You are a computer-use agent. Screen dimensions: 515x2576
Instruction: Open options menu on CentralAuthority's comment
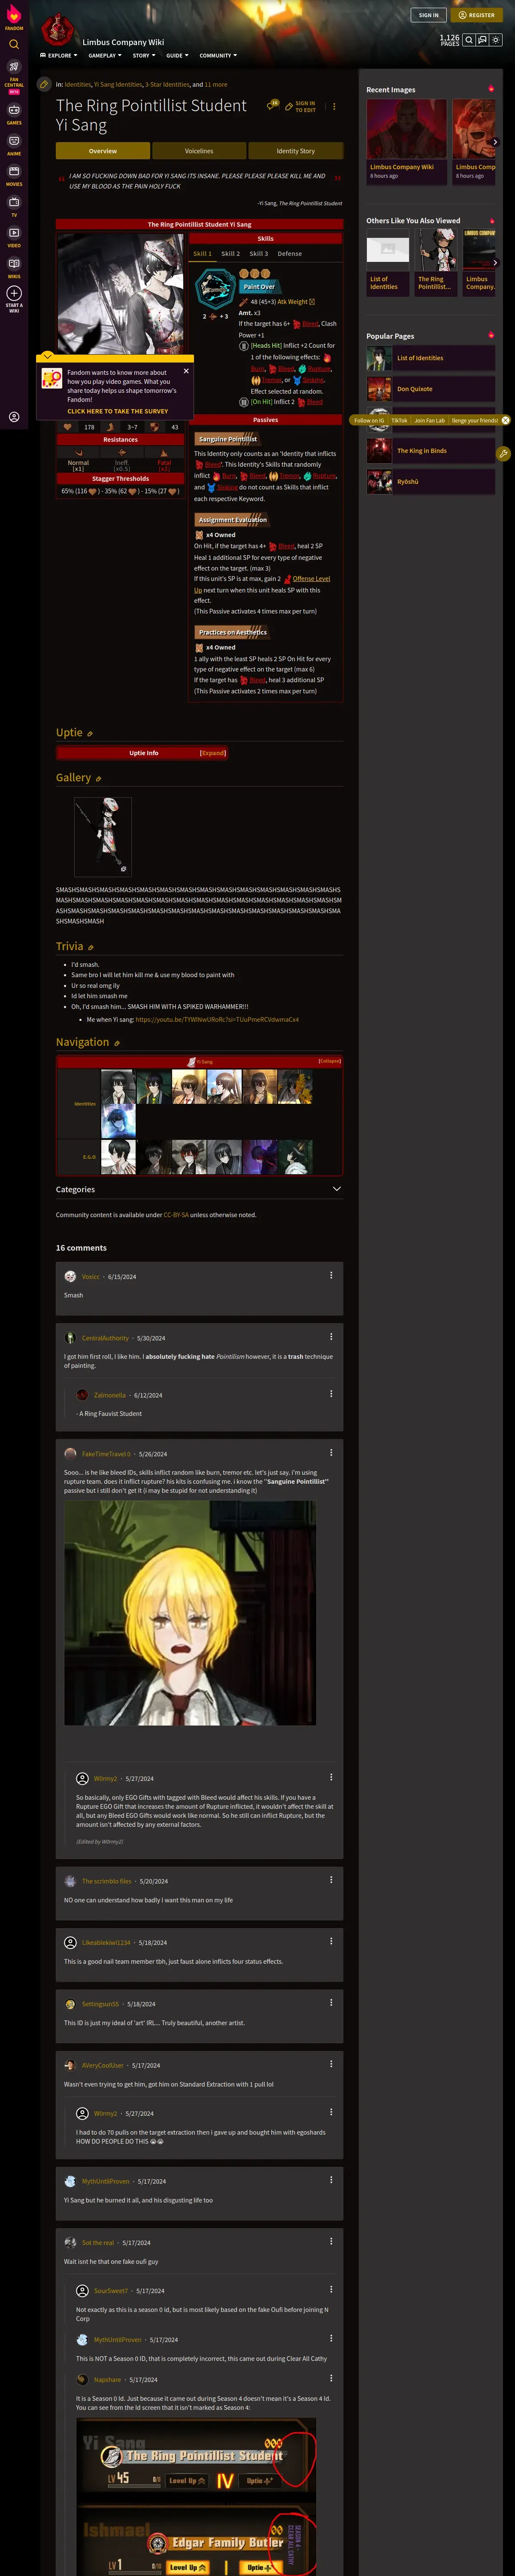pos(331,1336)
